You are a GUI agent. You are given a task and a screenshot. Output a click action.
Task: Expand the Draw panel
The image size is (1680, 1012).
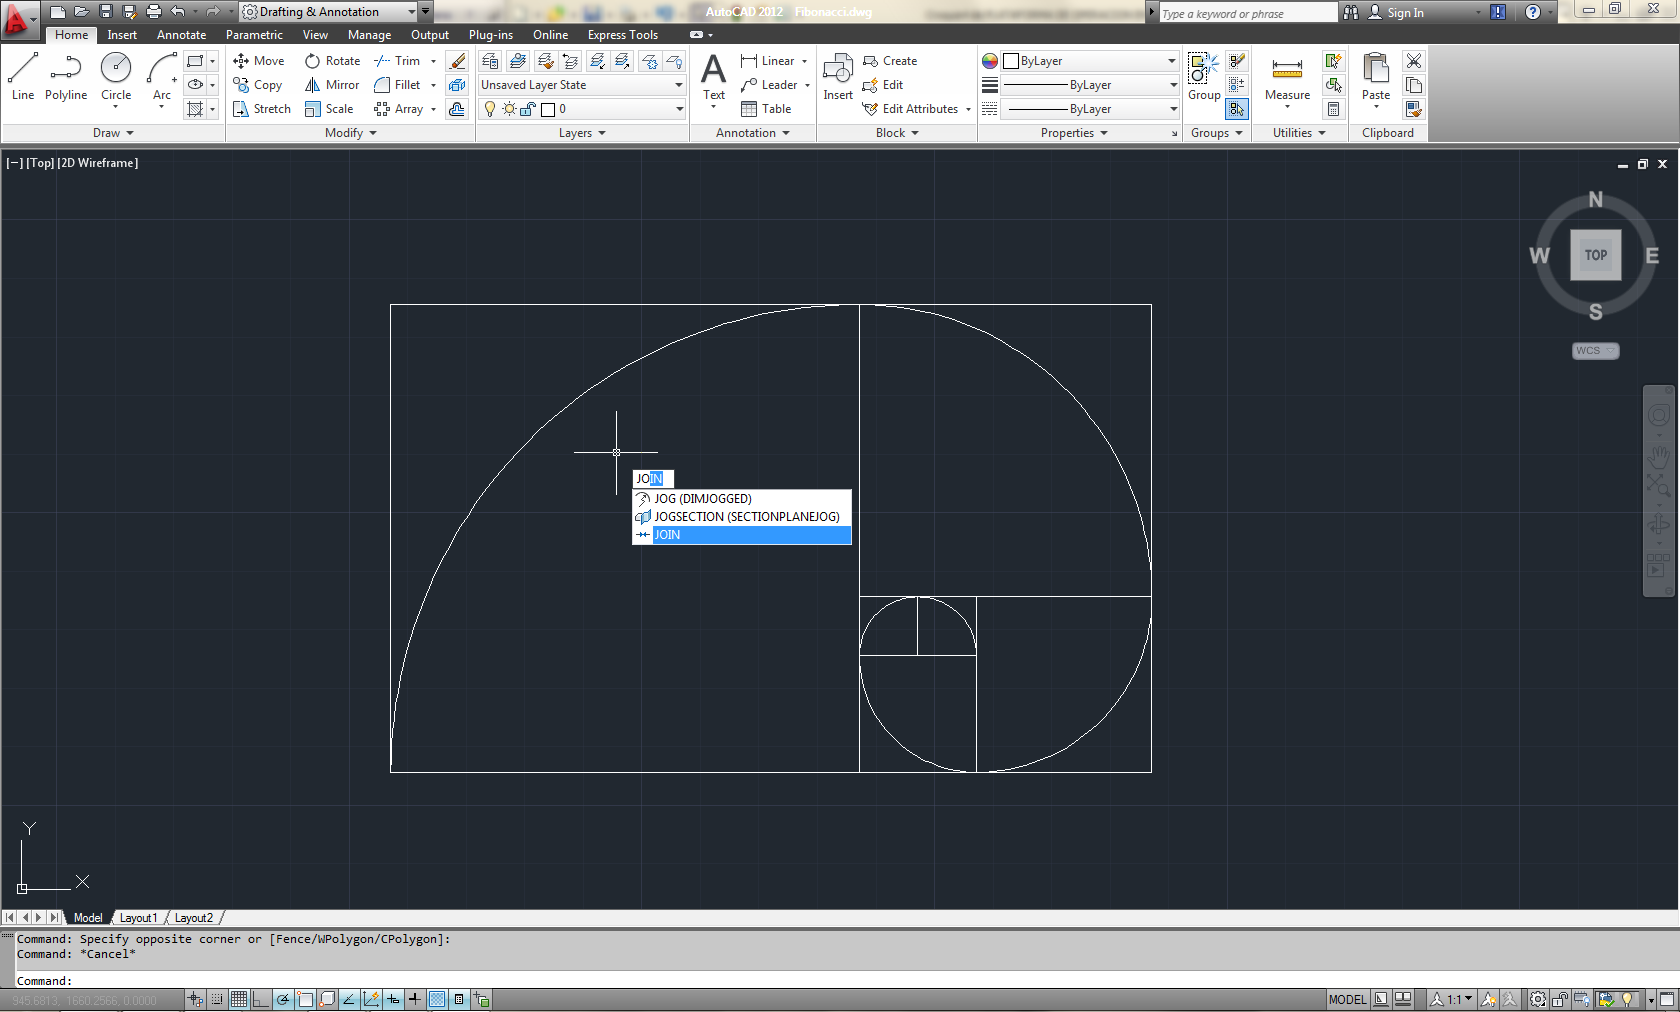click(x=113, y=133)
